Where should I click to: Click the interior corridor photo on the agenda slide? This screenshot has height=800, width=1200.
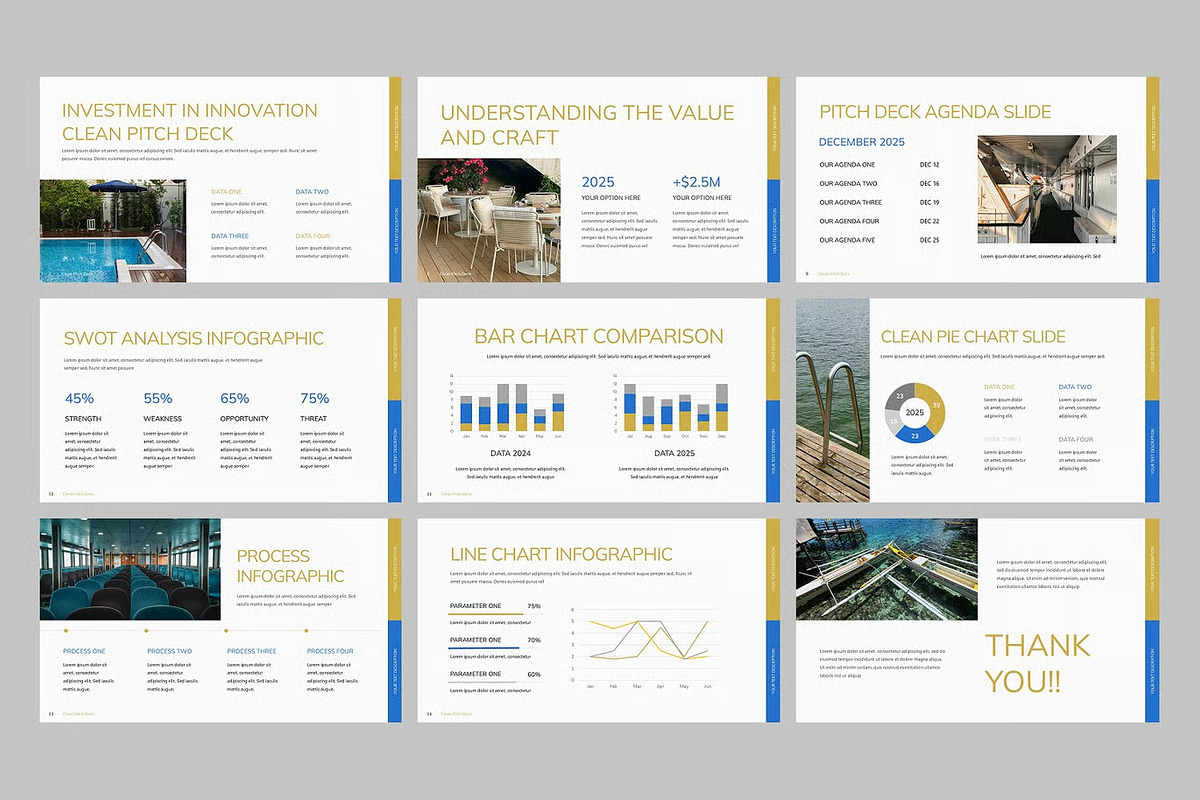tap(1047, 189)
